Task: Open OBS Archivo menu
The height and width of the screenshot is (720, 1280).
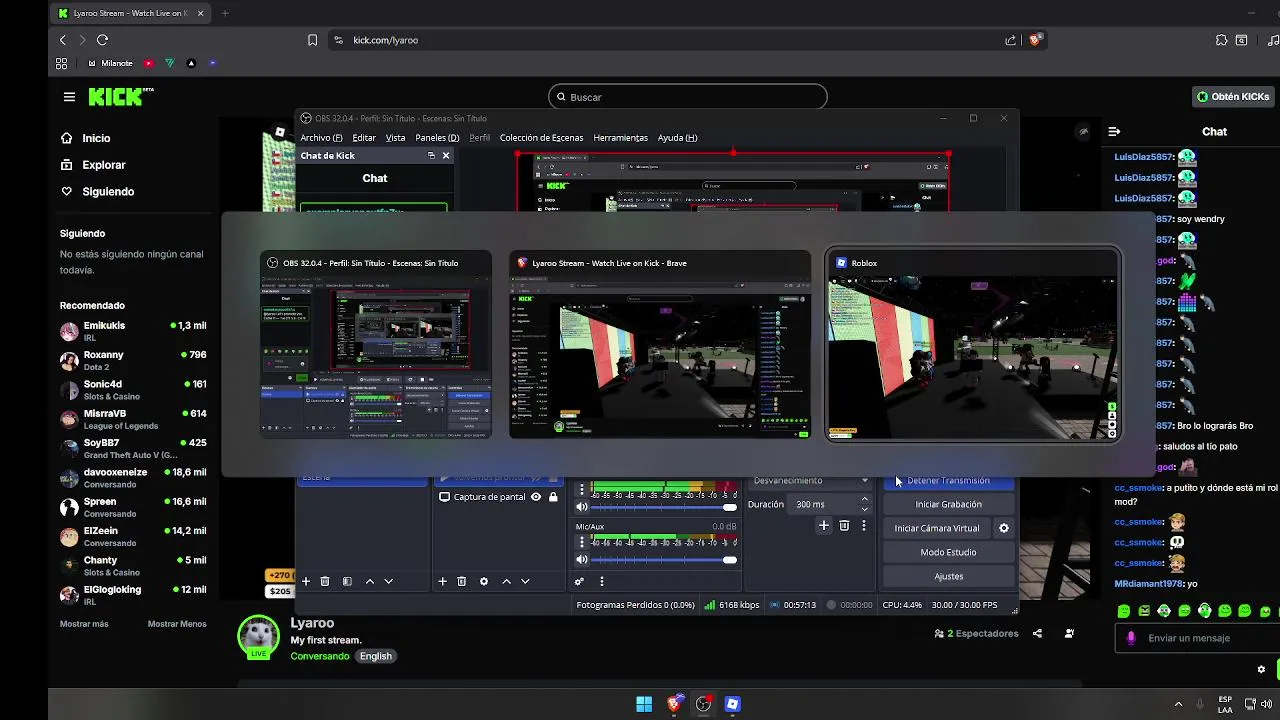Action: 321,138
